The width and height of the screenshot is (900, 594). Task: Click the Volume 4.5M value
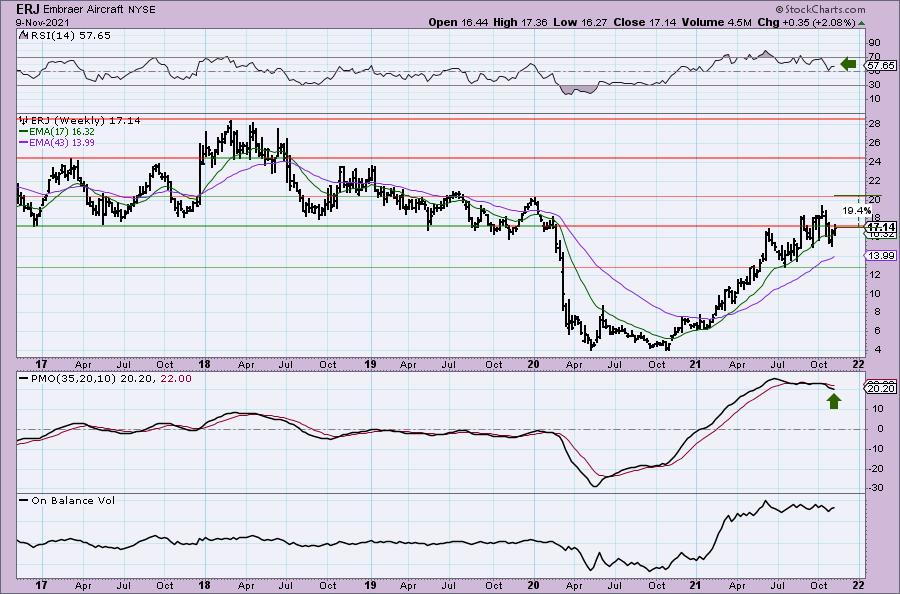[x=717, y=22]
